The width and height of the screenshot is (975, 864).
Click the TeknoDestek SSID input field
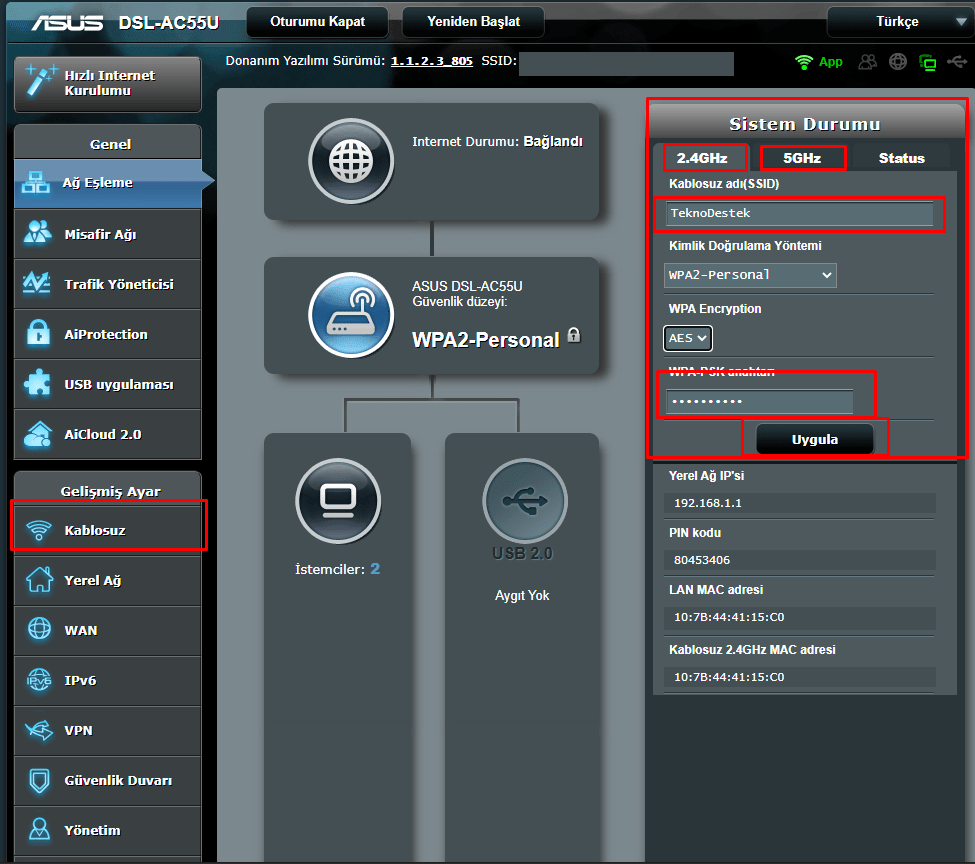click(x=800, y=214)
